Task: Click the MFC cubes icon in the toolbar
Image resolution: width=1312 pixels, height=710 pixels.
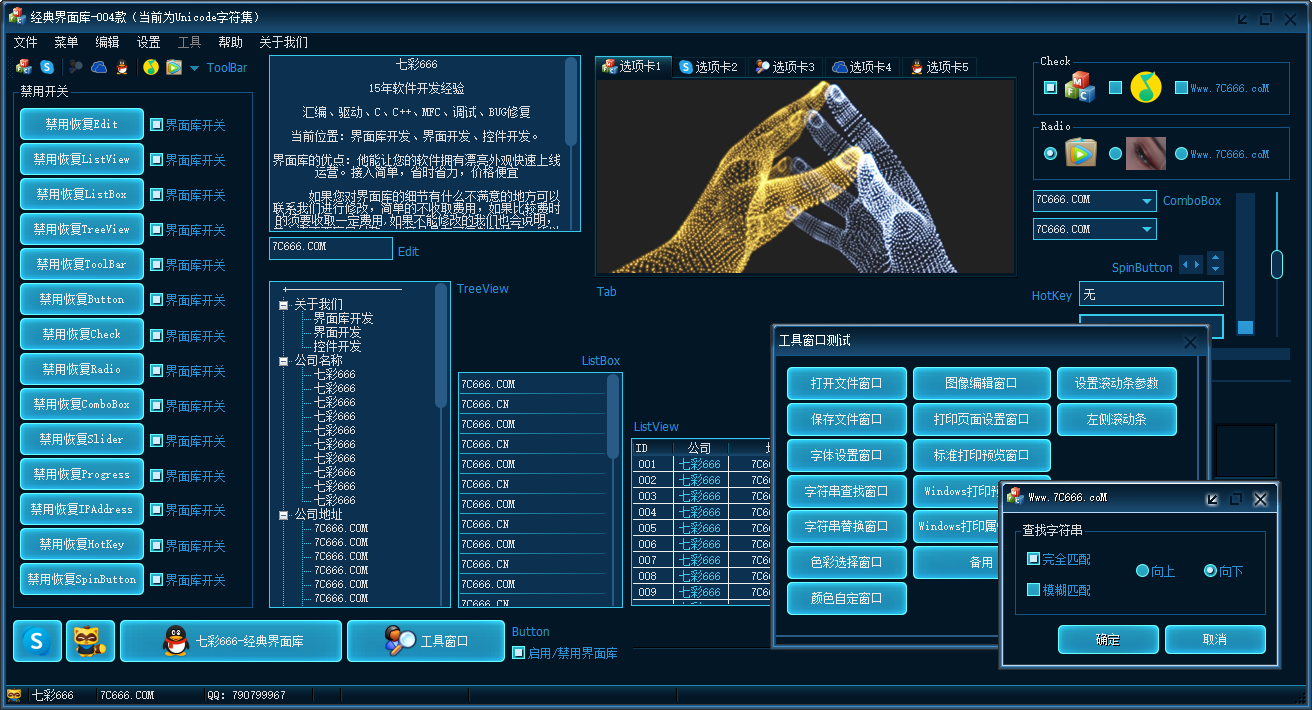Action: click(x=24, y=67)
